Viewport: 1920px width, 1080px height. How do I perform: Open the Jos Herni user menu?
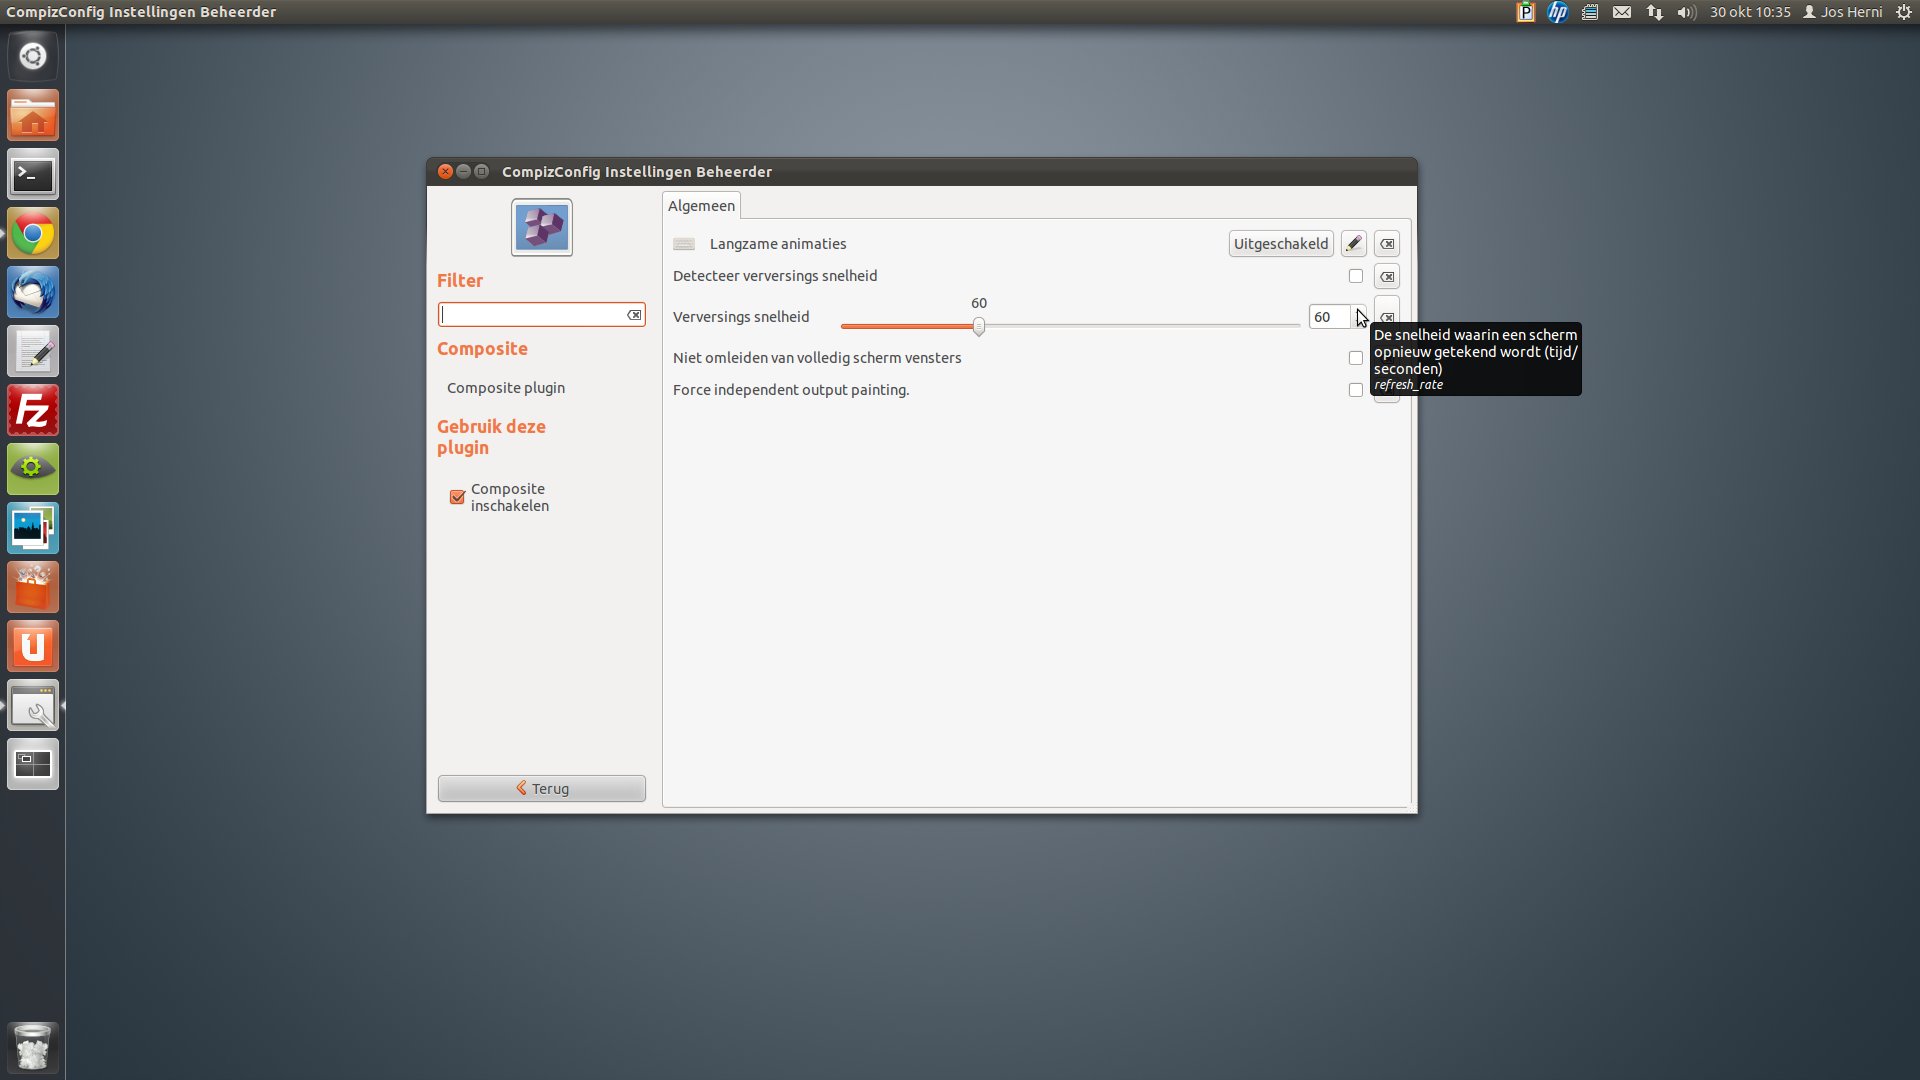coord(1843,12)
